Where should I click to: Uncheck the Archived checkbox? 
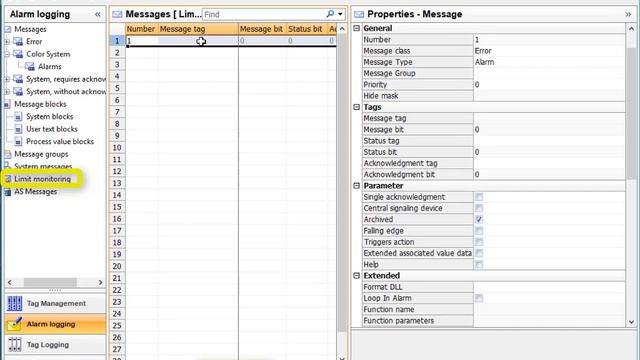click(479, 220)
